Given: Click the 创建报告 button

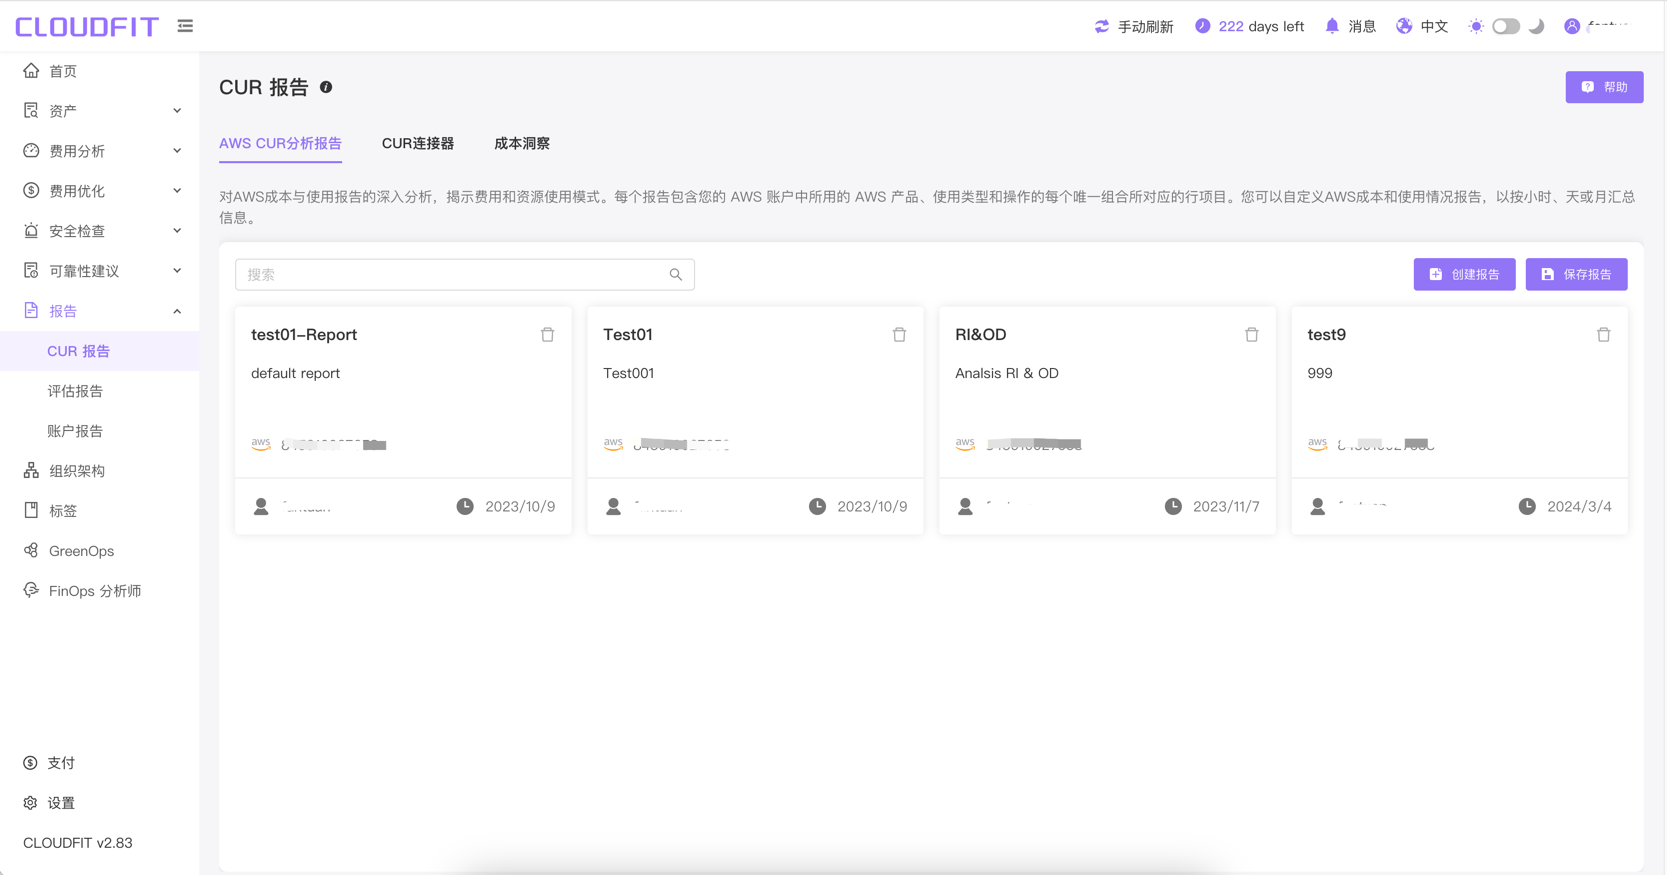Looking at the screenshot, I should tap(1464, 274).
